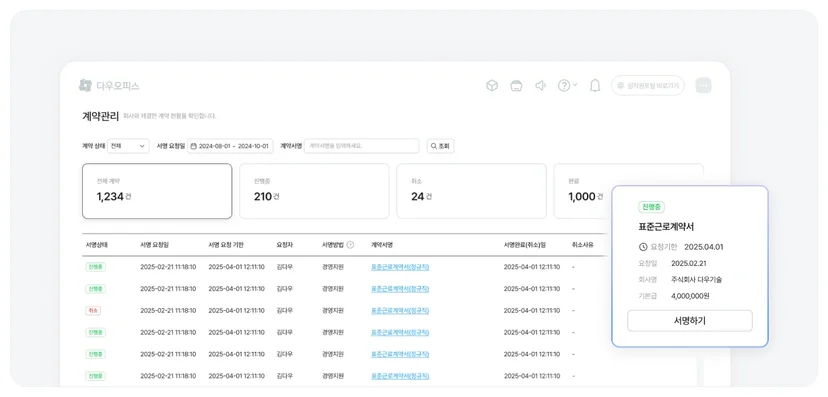Viewport: 828px width, 397px height.
Task: Click the 요청자 column header
Action: click(284, 245)
